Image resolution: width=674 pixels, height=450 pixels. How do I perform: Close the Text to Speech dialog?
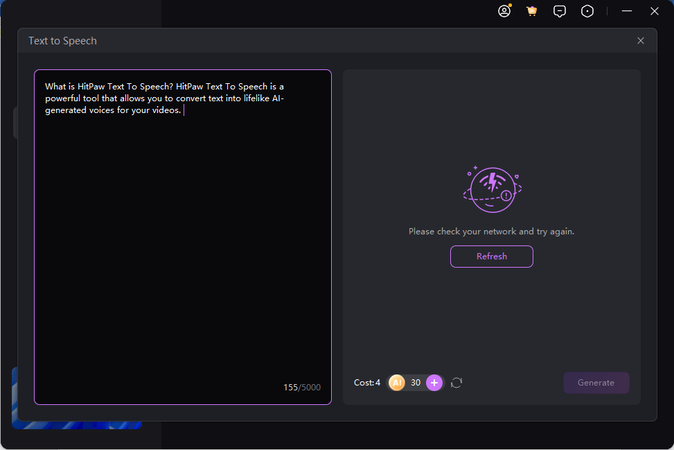click(640, 40)
